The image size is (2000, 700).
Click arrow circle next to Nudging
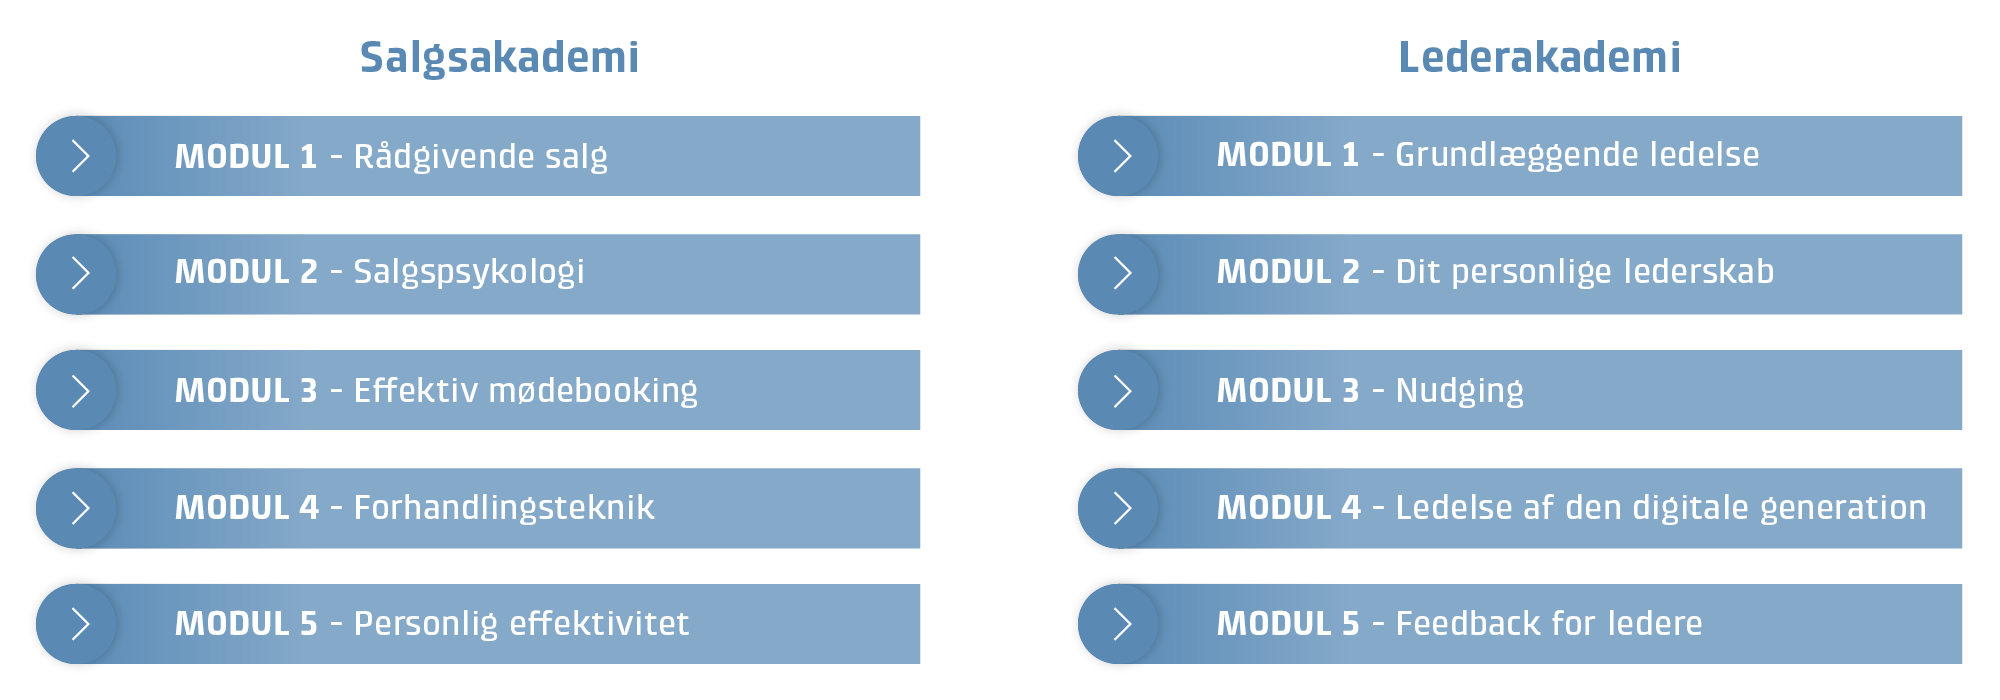click(1119, 390)
